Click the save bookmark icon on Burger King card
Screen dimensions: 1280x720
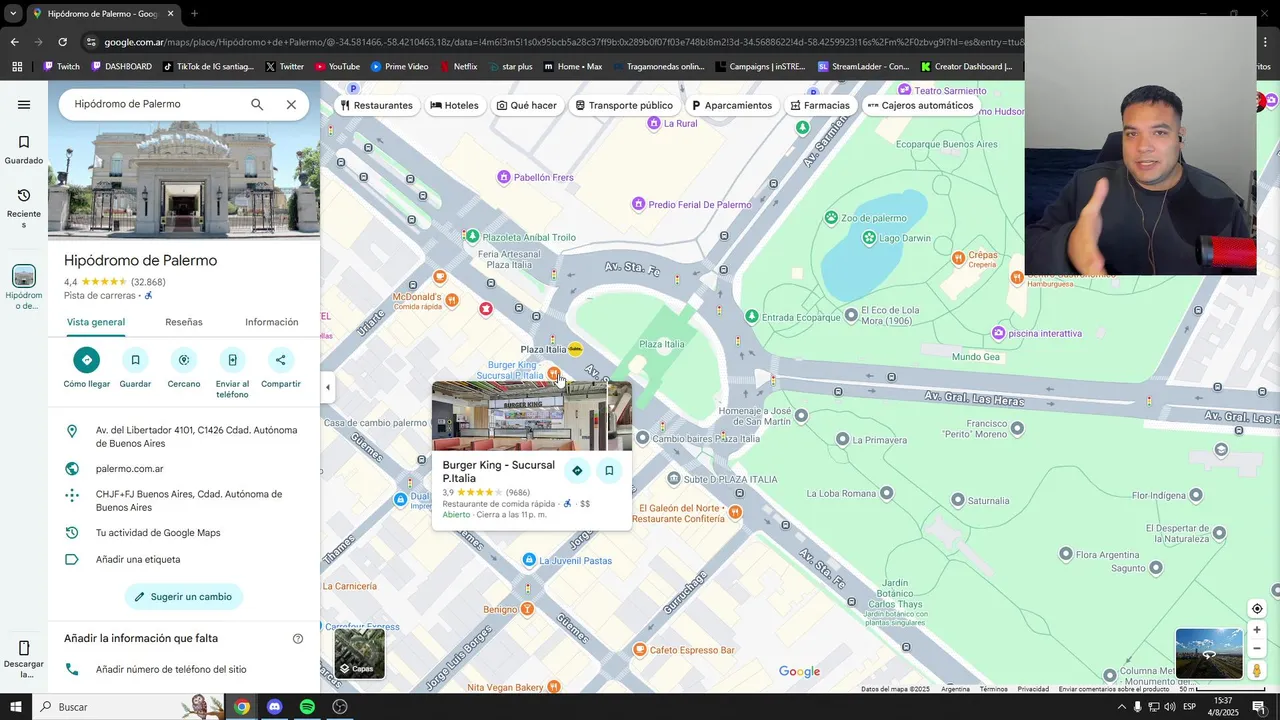tap(609, 471)
